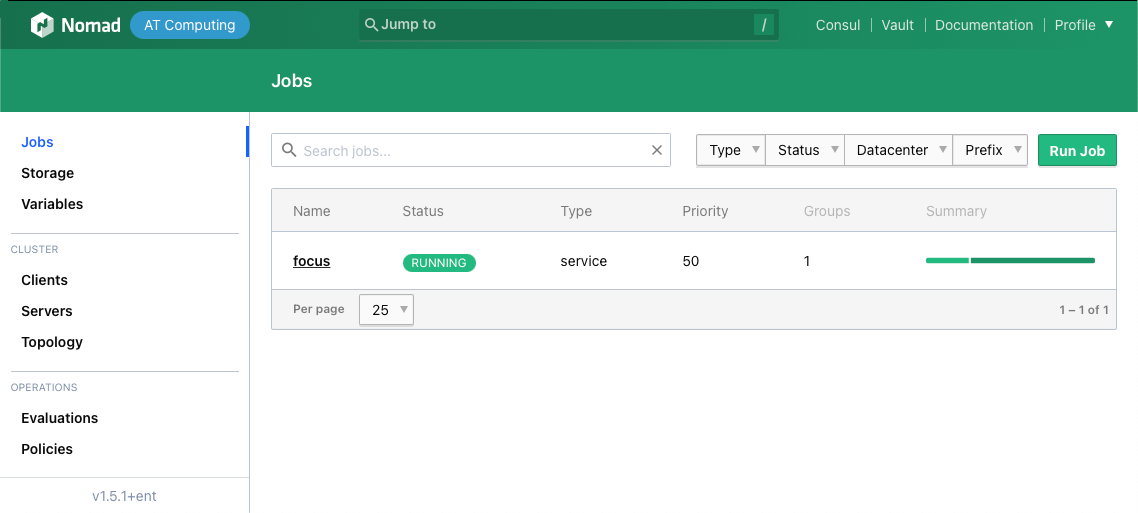
Task: Open Variables in the sidebar
Action: (52, 204)
